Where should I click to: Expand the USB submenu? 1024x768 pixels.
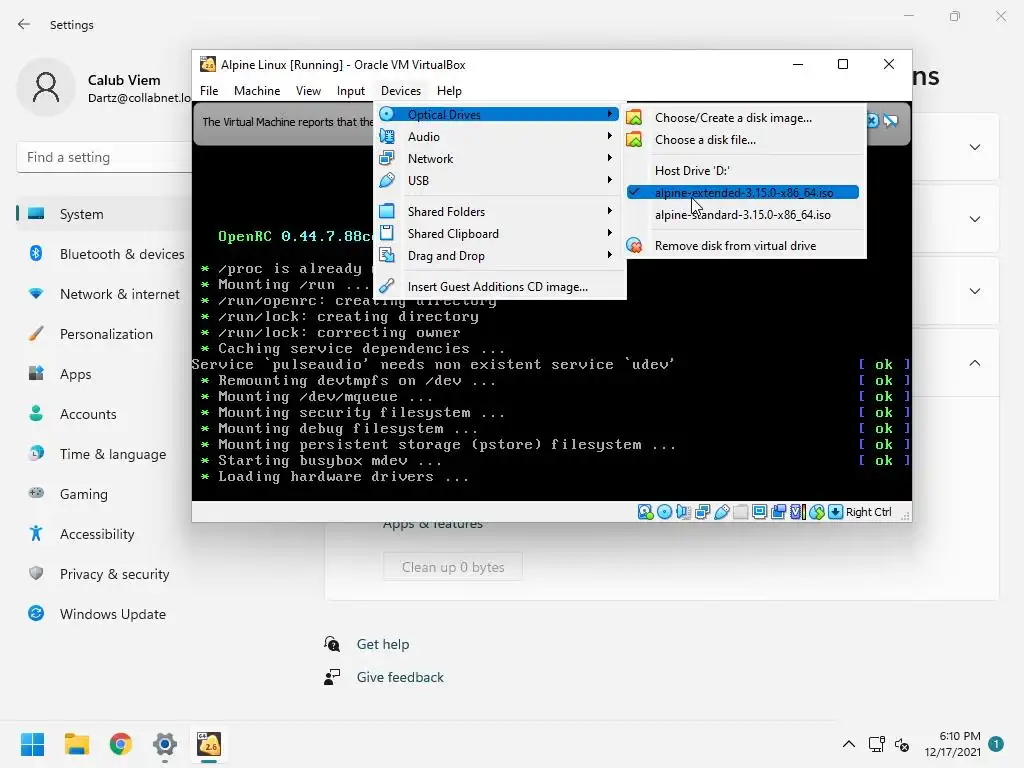610,180
